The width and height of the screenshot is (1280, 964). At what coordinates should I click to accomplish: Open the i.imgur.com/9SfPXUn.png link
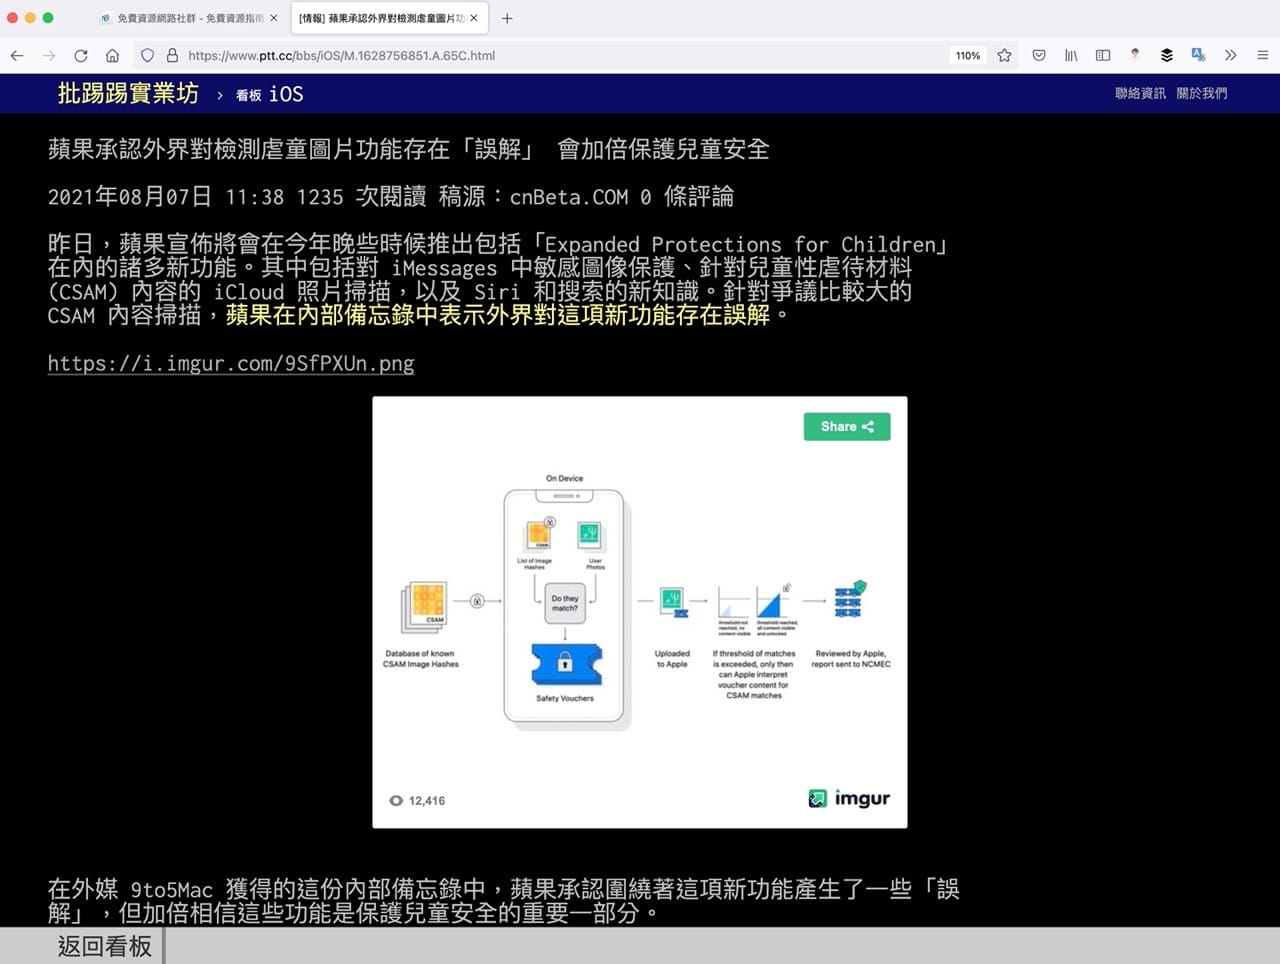click(231, 363)
